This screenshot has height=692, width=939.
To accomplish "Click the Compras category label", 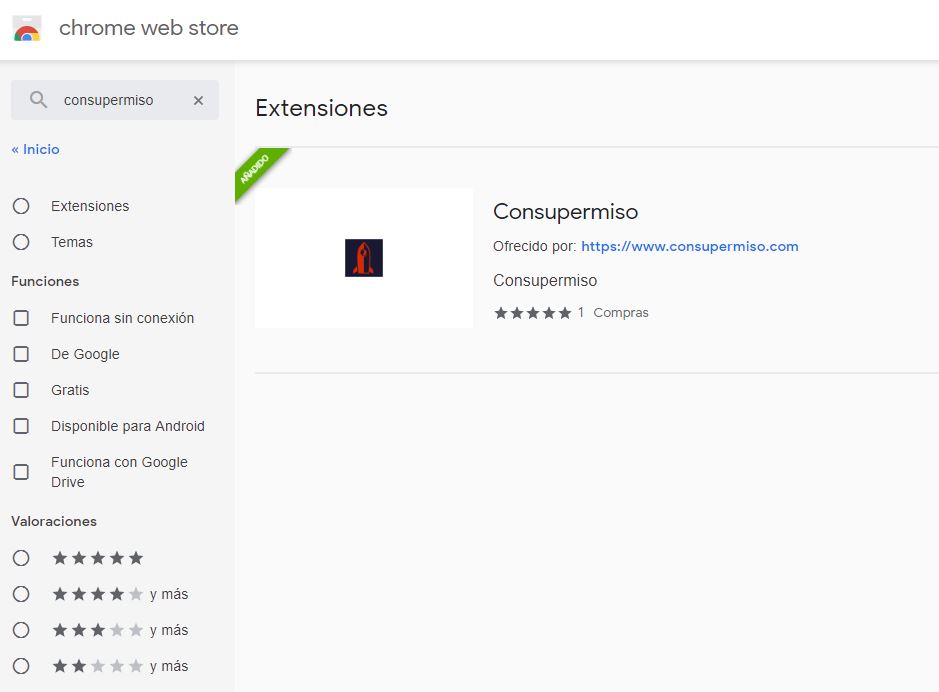I will click(x=620, y=312).
